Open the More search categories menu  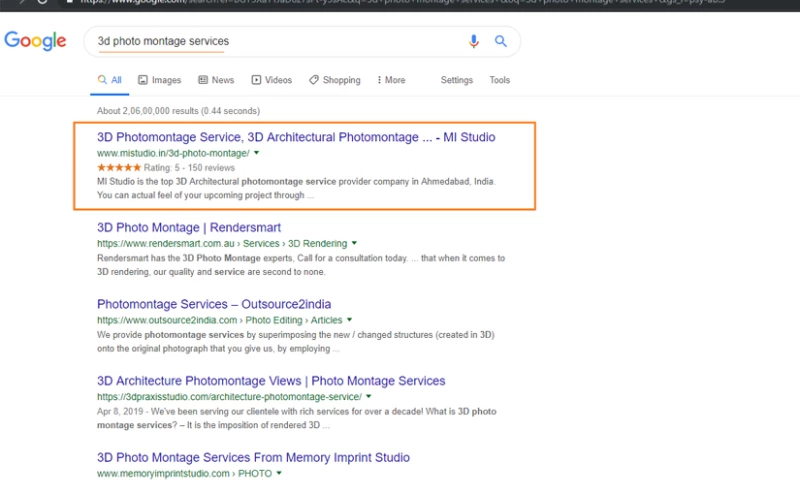tap(391, 80)
